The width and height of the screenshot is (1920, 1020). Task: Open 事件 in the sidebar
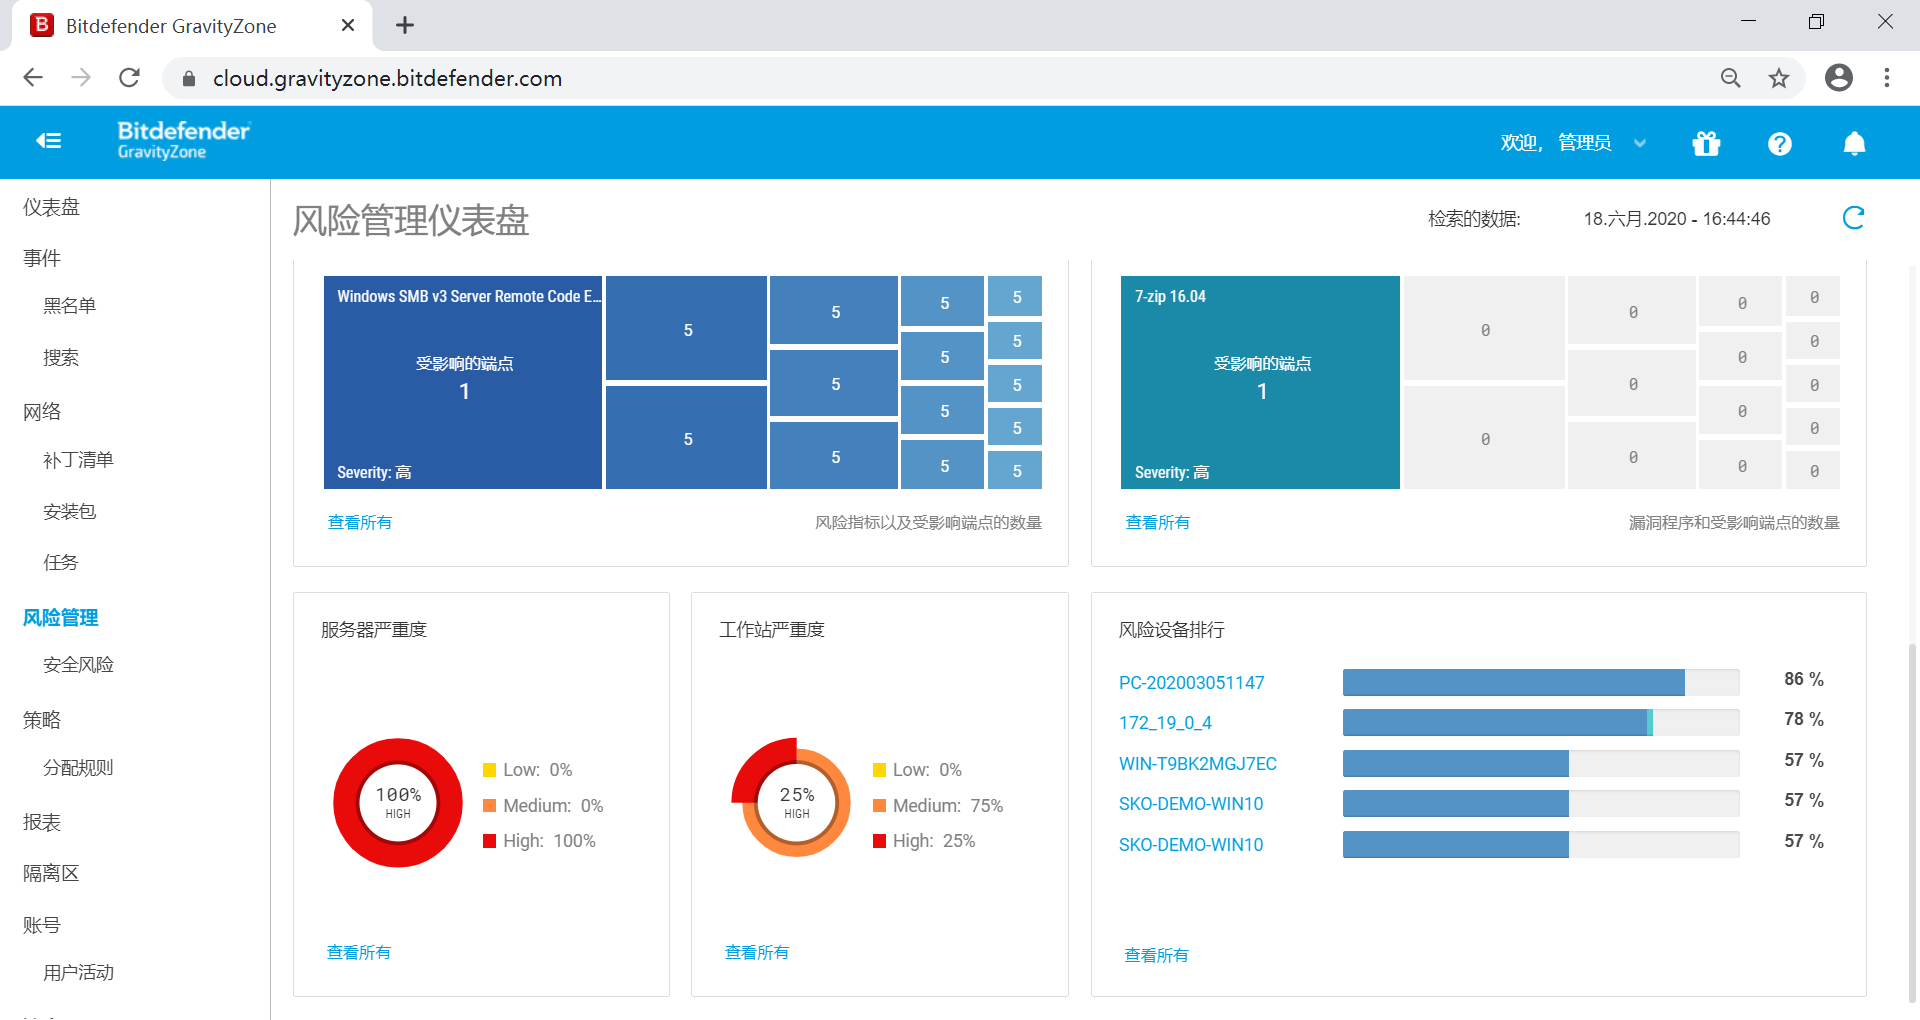point(42,258)
